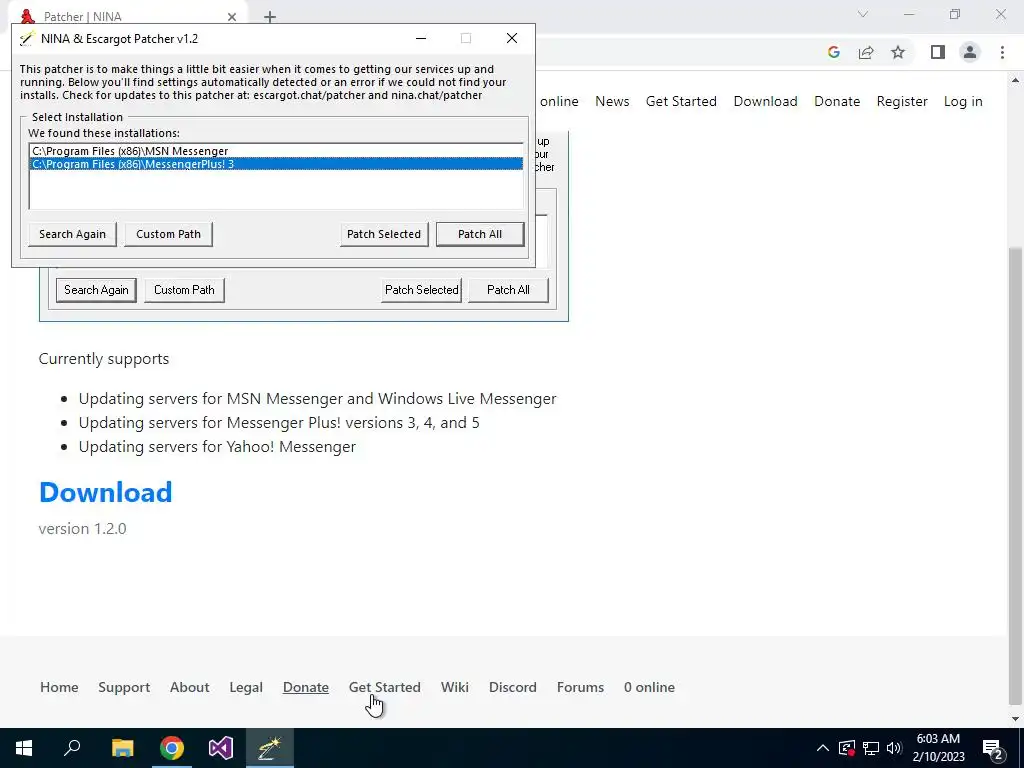The height and width of the screenshot is (768, 1024).
Task: Open the notification center icon
Action: pyautogui.click(x=993, y=748)
